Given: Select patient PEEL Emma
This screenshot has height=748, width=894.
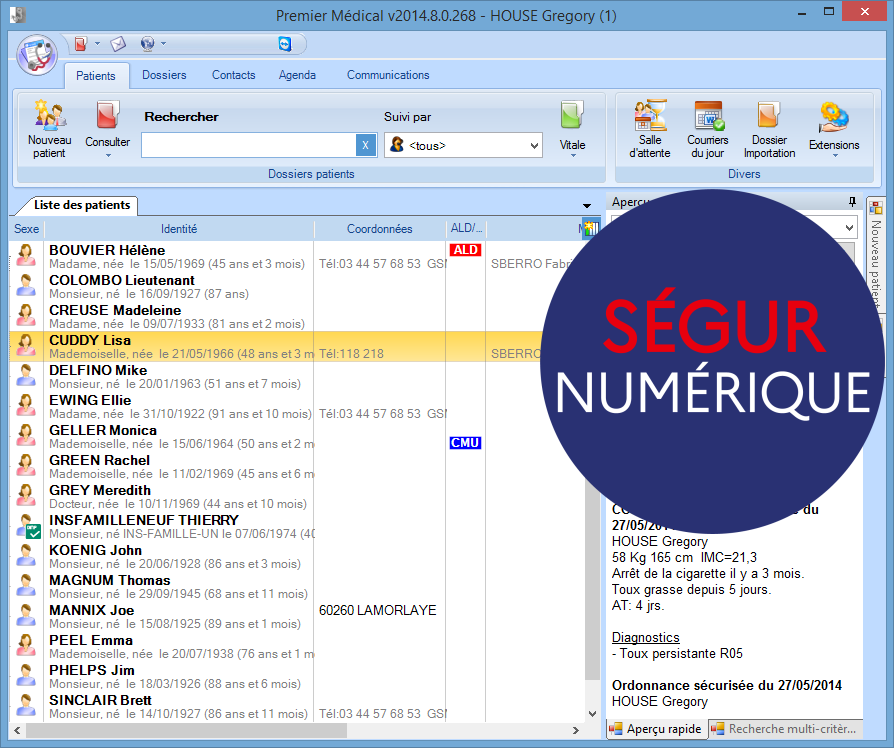Looking at the screenshot, I should point(296,647).
